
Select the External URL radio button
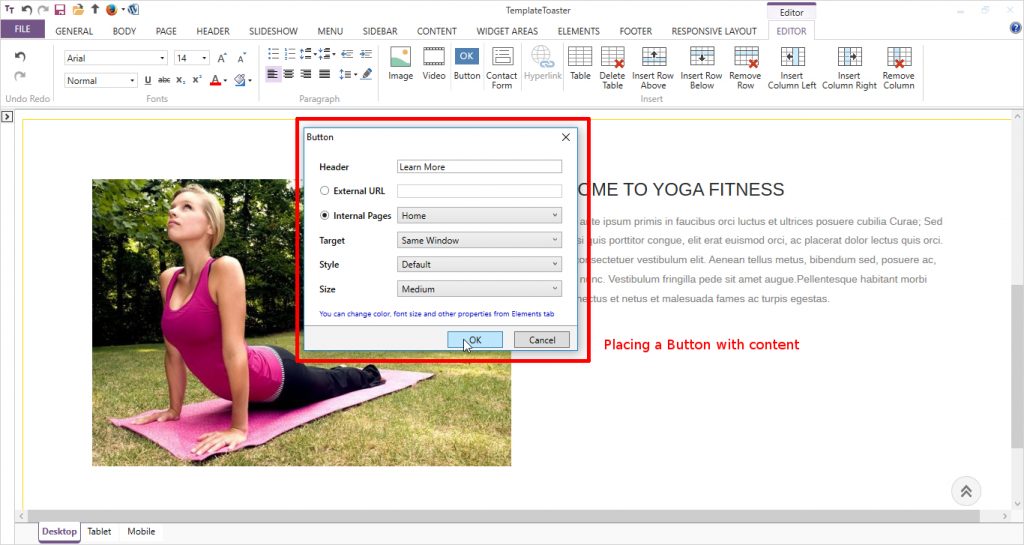[325, 191]
